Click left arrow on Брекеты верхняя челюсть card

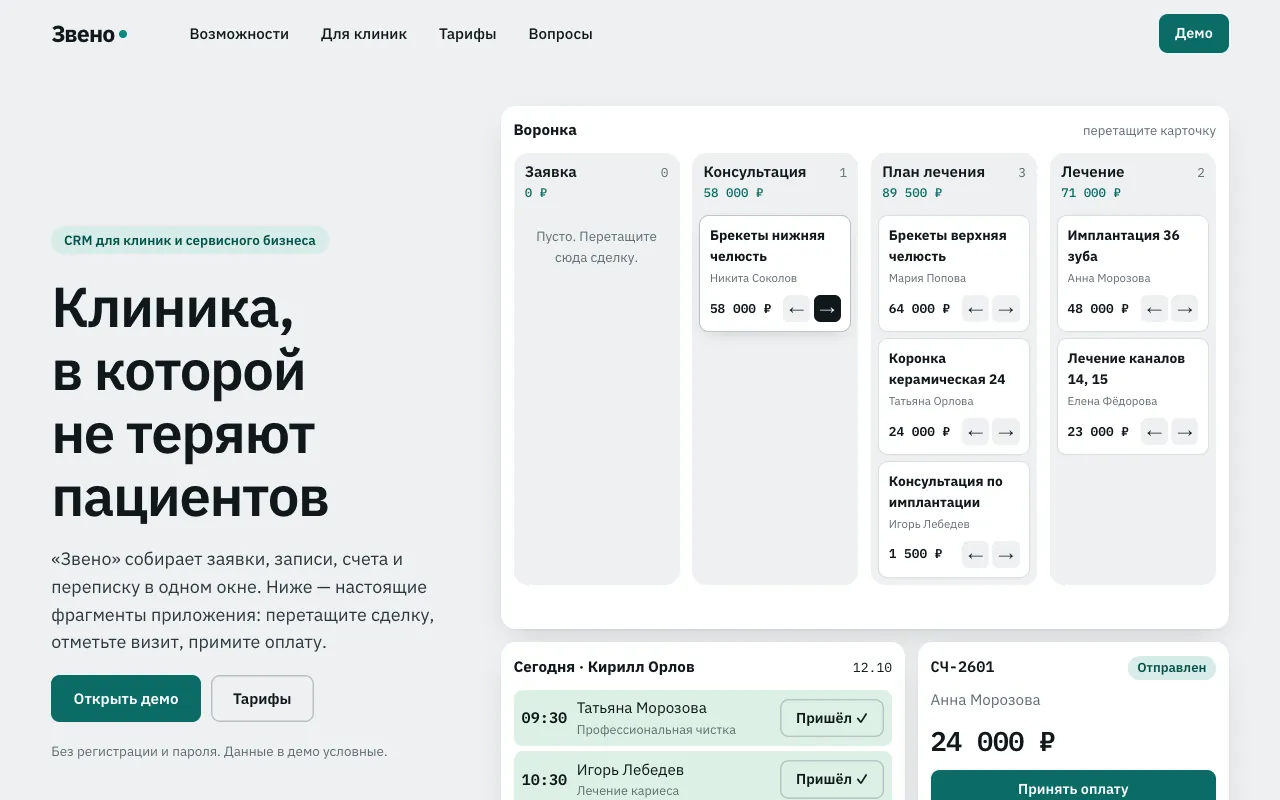click(x=976, y=309)
